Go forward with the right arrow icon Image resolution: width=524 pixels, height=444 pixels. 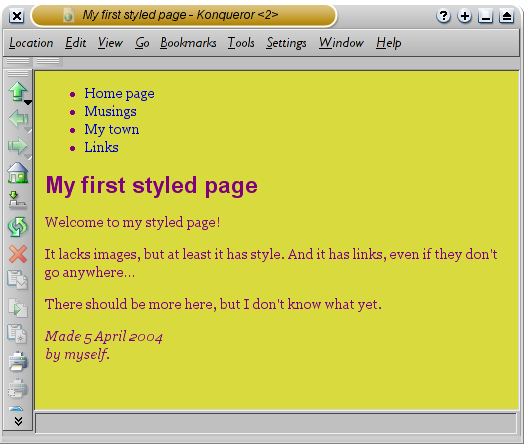pos(17,146)
